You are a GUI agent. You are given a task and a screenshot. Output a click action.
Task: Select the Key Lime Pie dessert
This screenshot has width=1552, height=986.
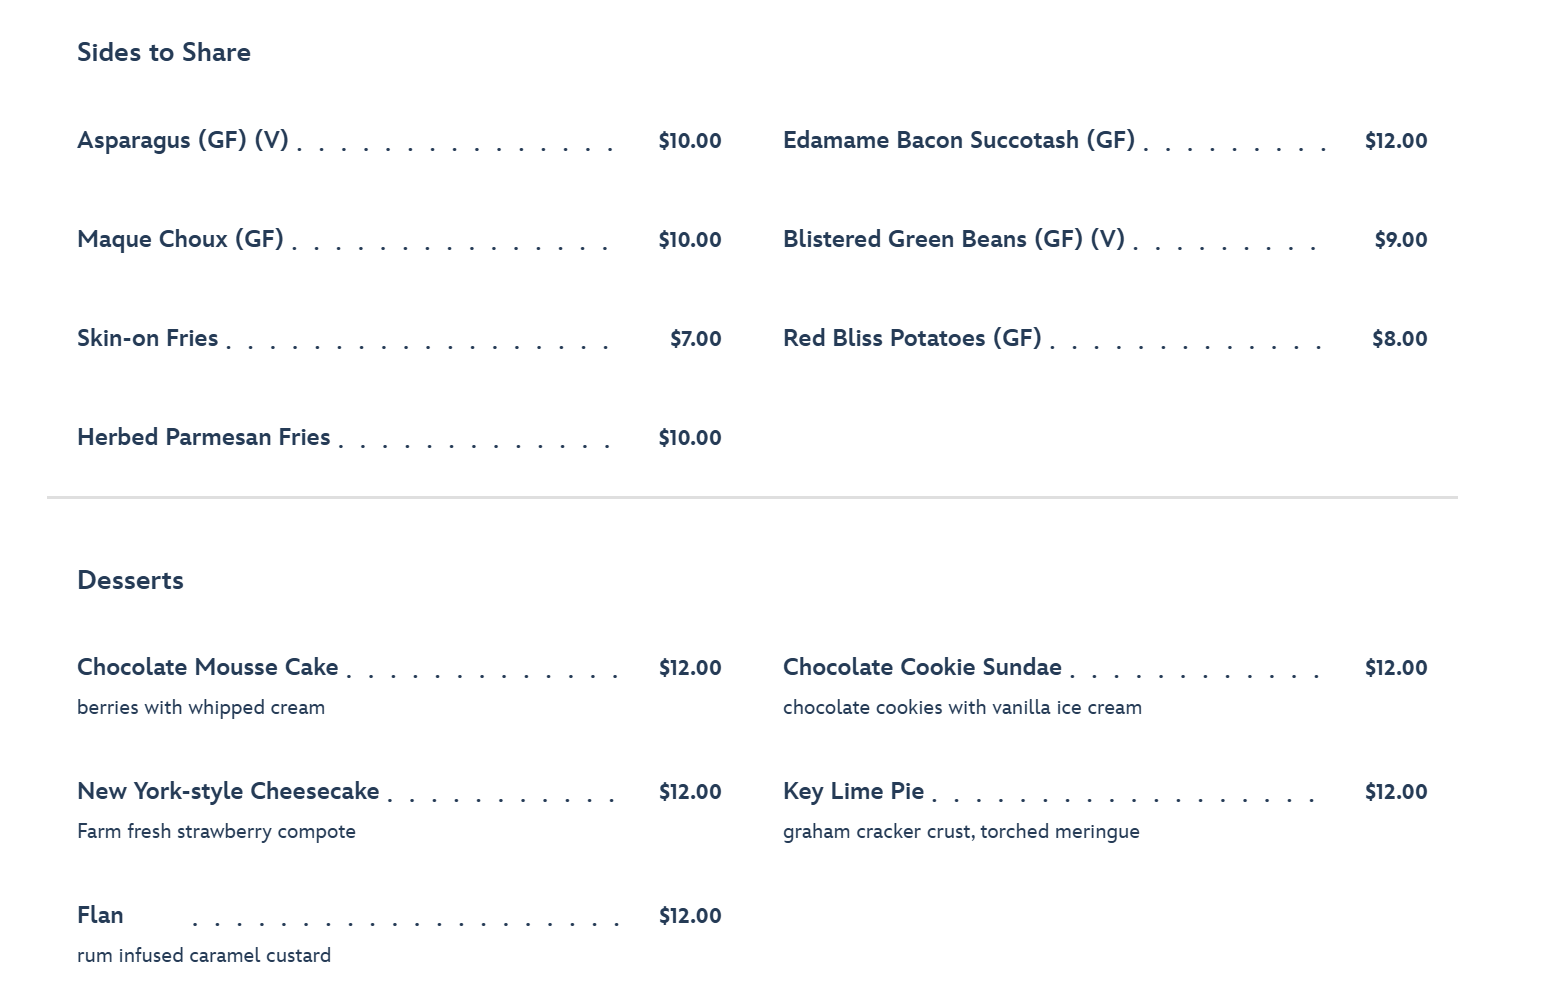tap(854, 791)
